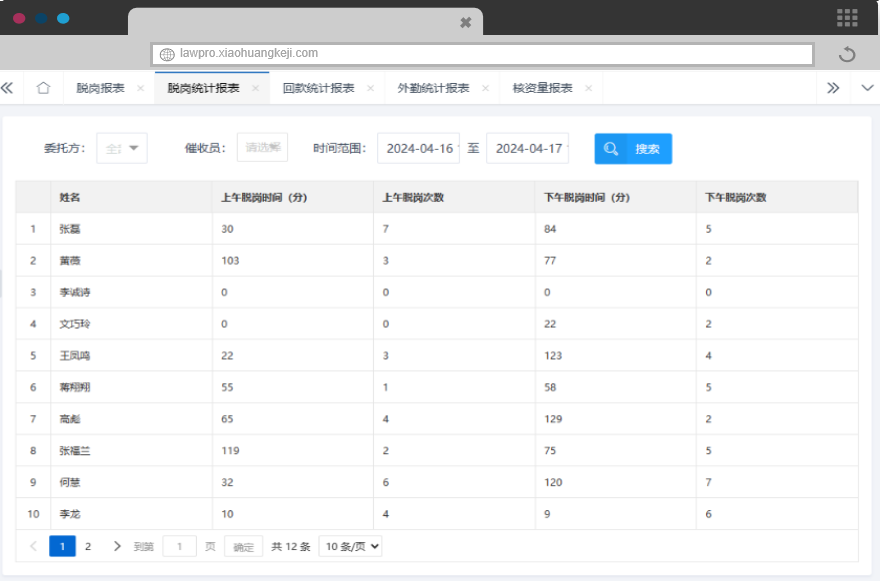Image resolution: width=880 pixels, height=581 pixels.
Task: Click morning time value 119
Action: (x=230, y=451)
